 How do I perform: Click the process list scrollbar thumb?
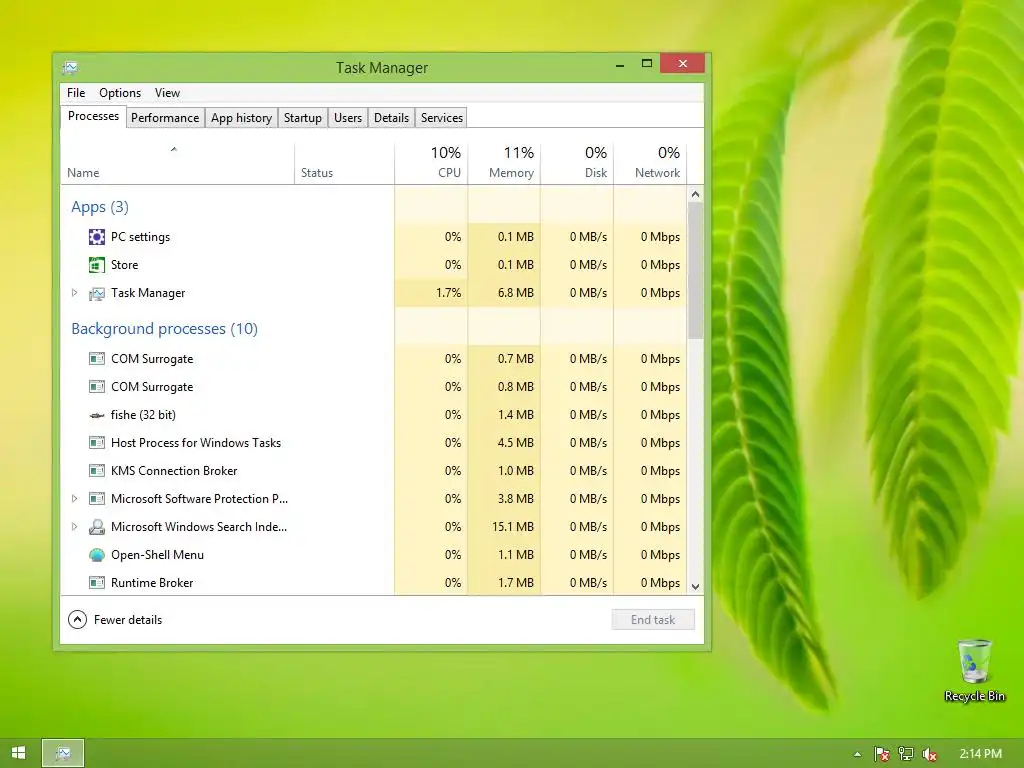click(696, 270)
